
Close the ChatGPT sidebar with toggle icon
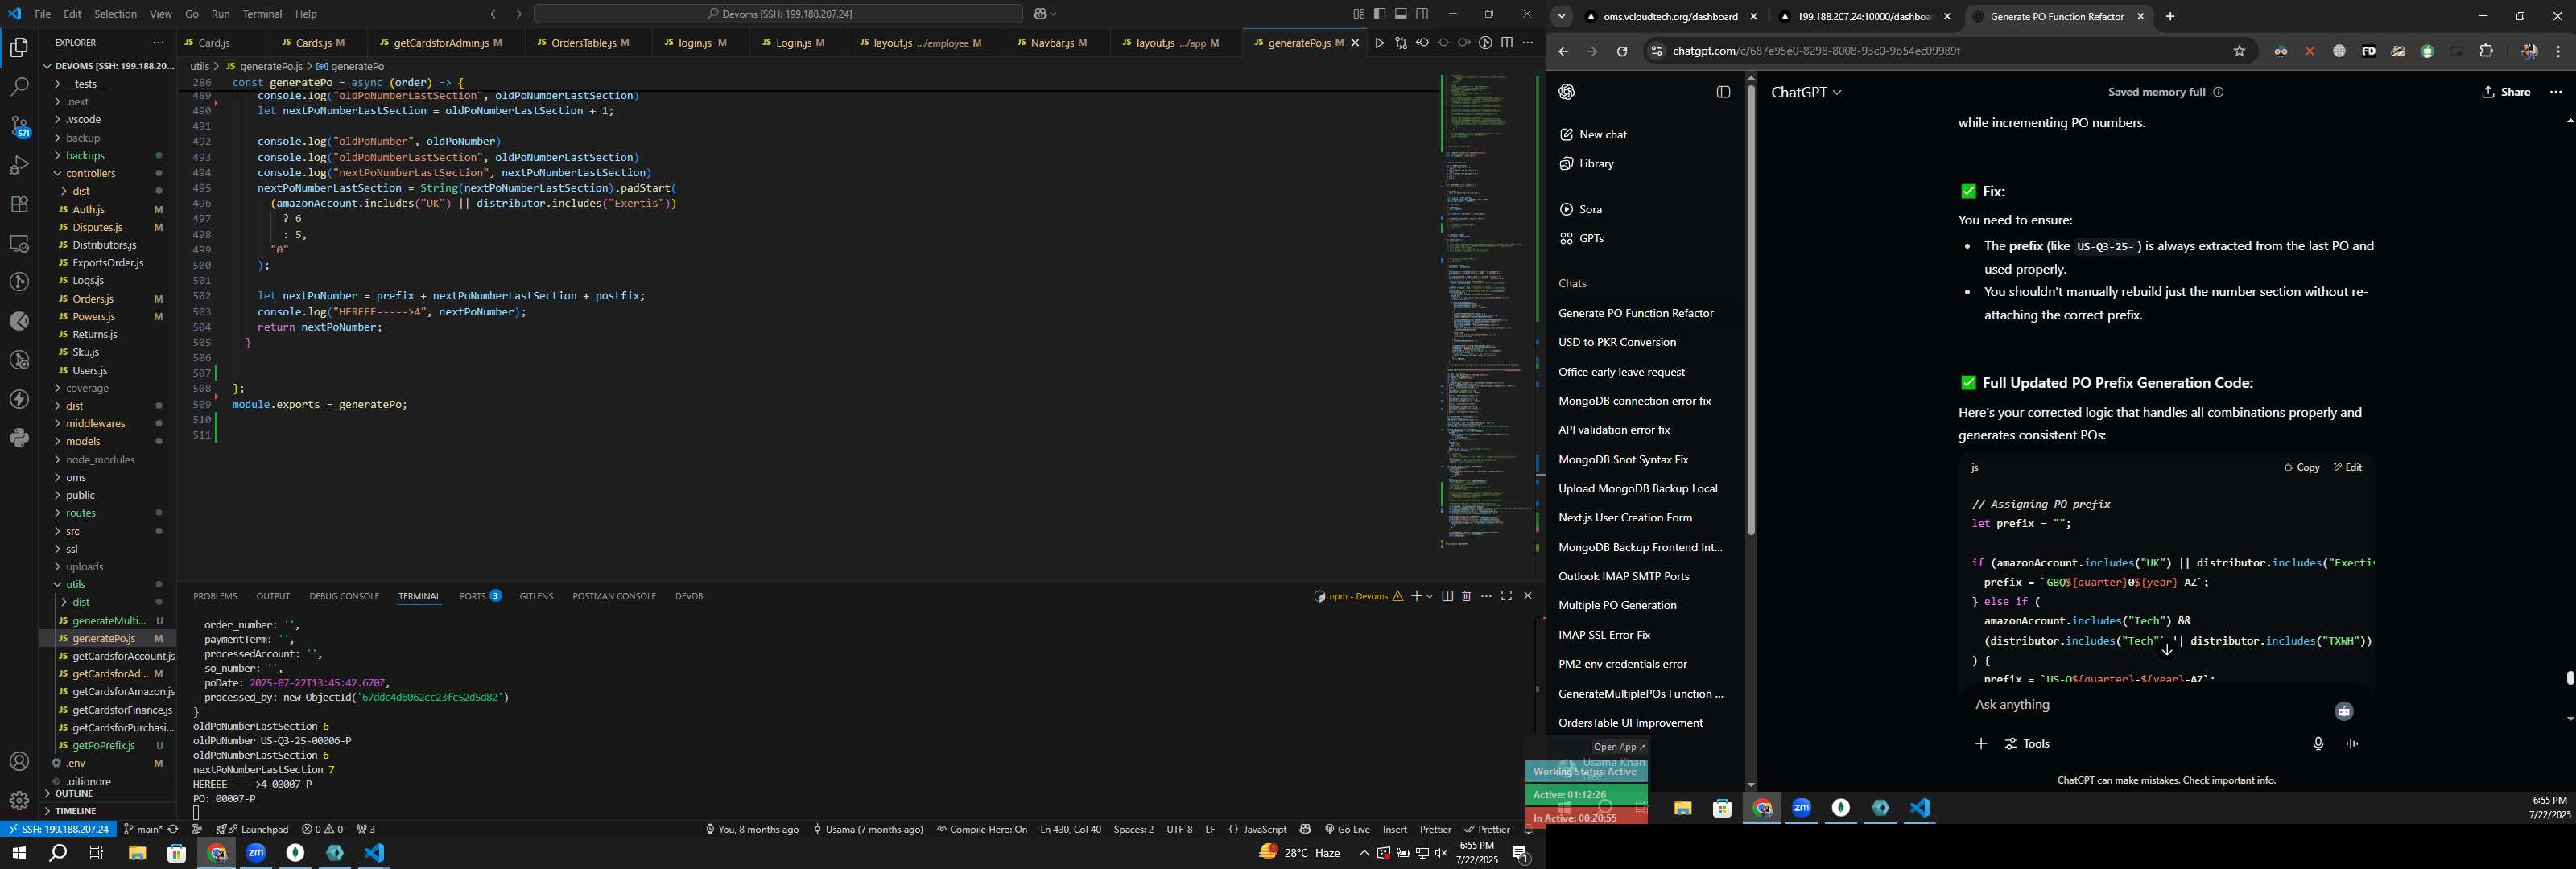pos(1723,92)
